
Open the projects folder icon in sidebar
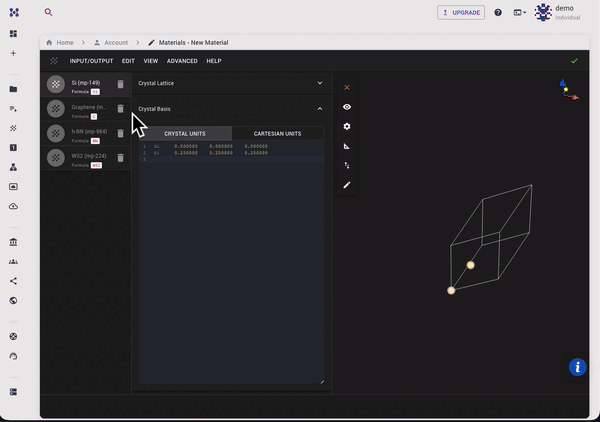click(13, 89)
